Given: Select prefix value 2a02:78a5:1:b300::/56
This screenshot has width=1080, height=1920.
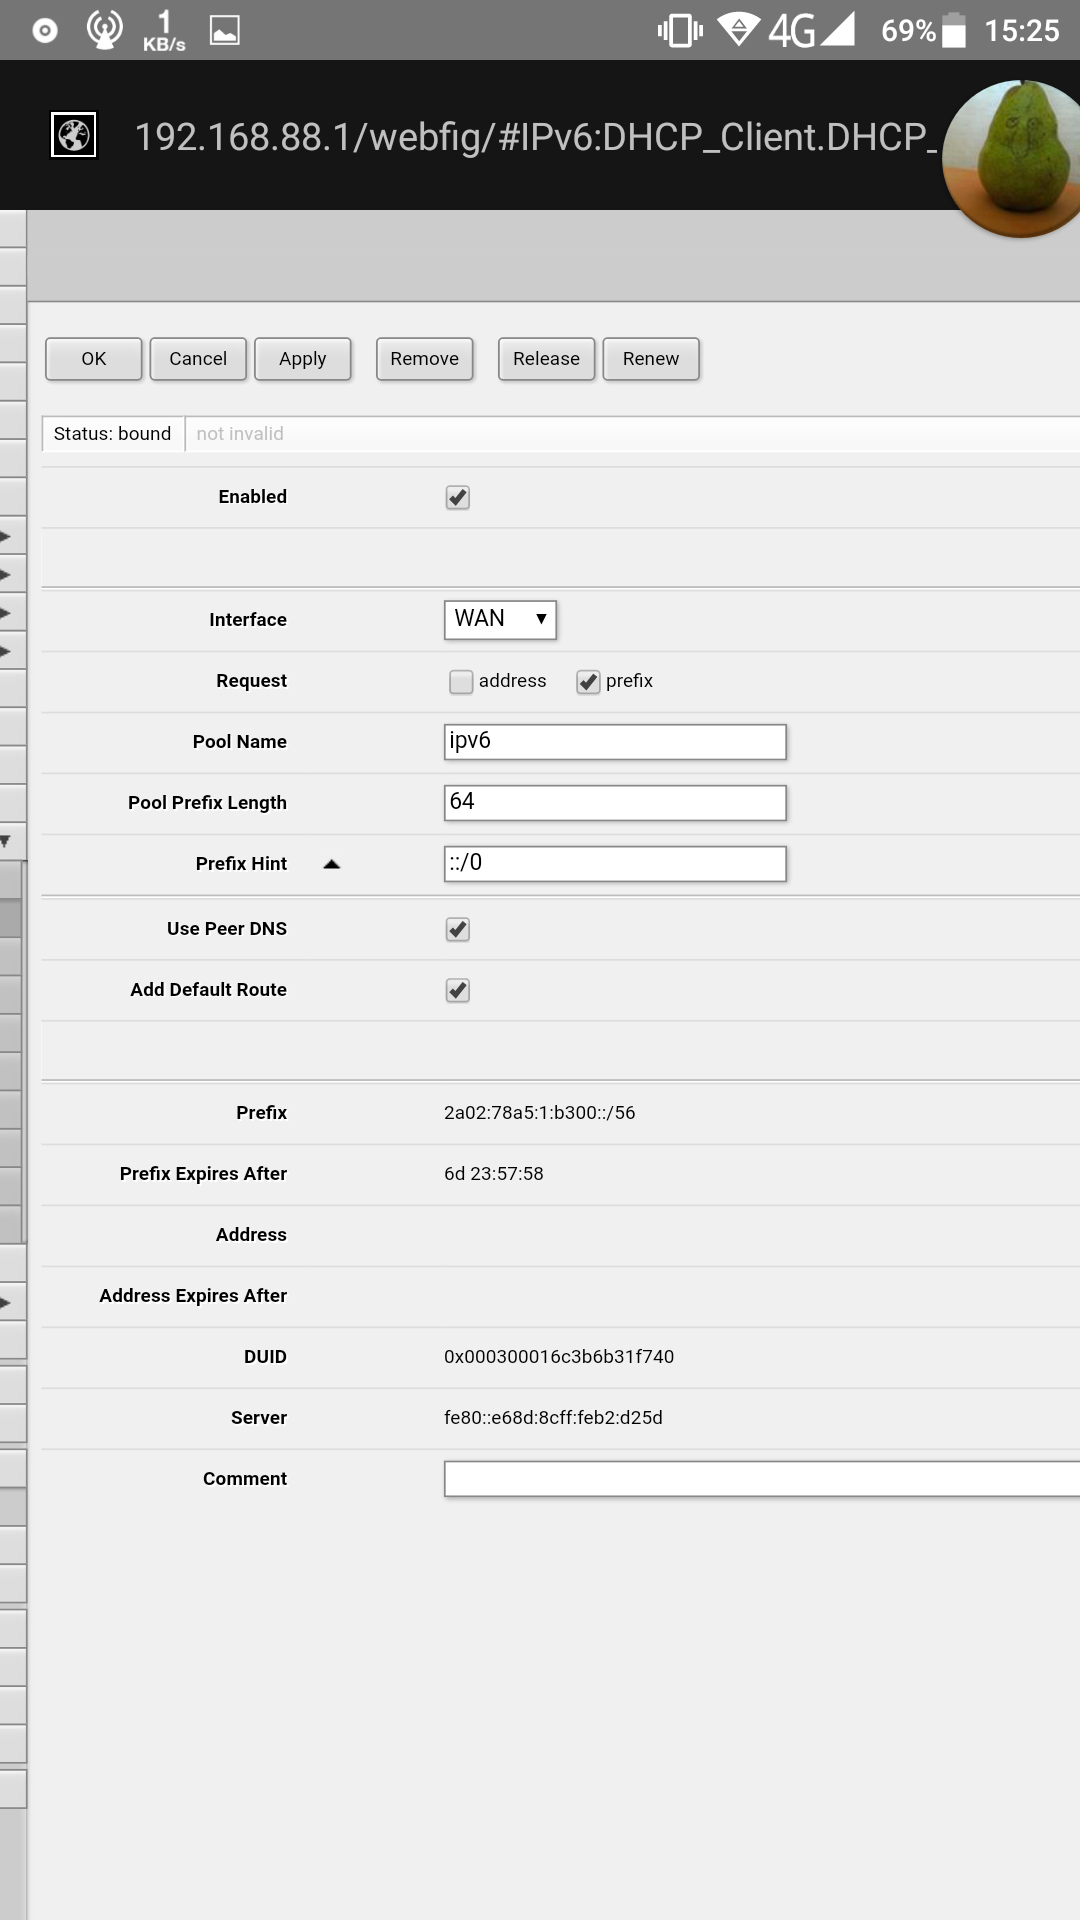Looking at the screenshot, I should point(540,1113).
